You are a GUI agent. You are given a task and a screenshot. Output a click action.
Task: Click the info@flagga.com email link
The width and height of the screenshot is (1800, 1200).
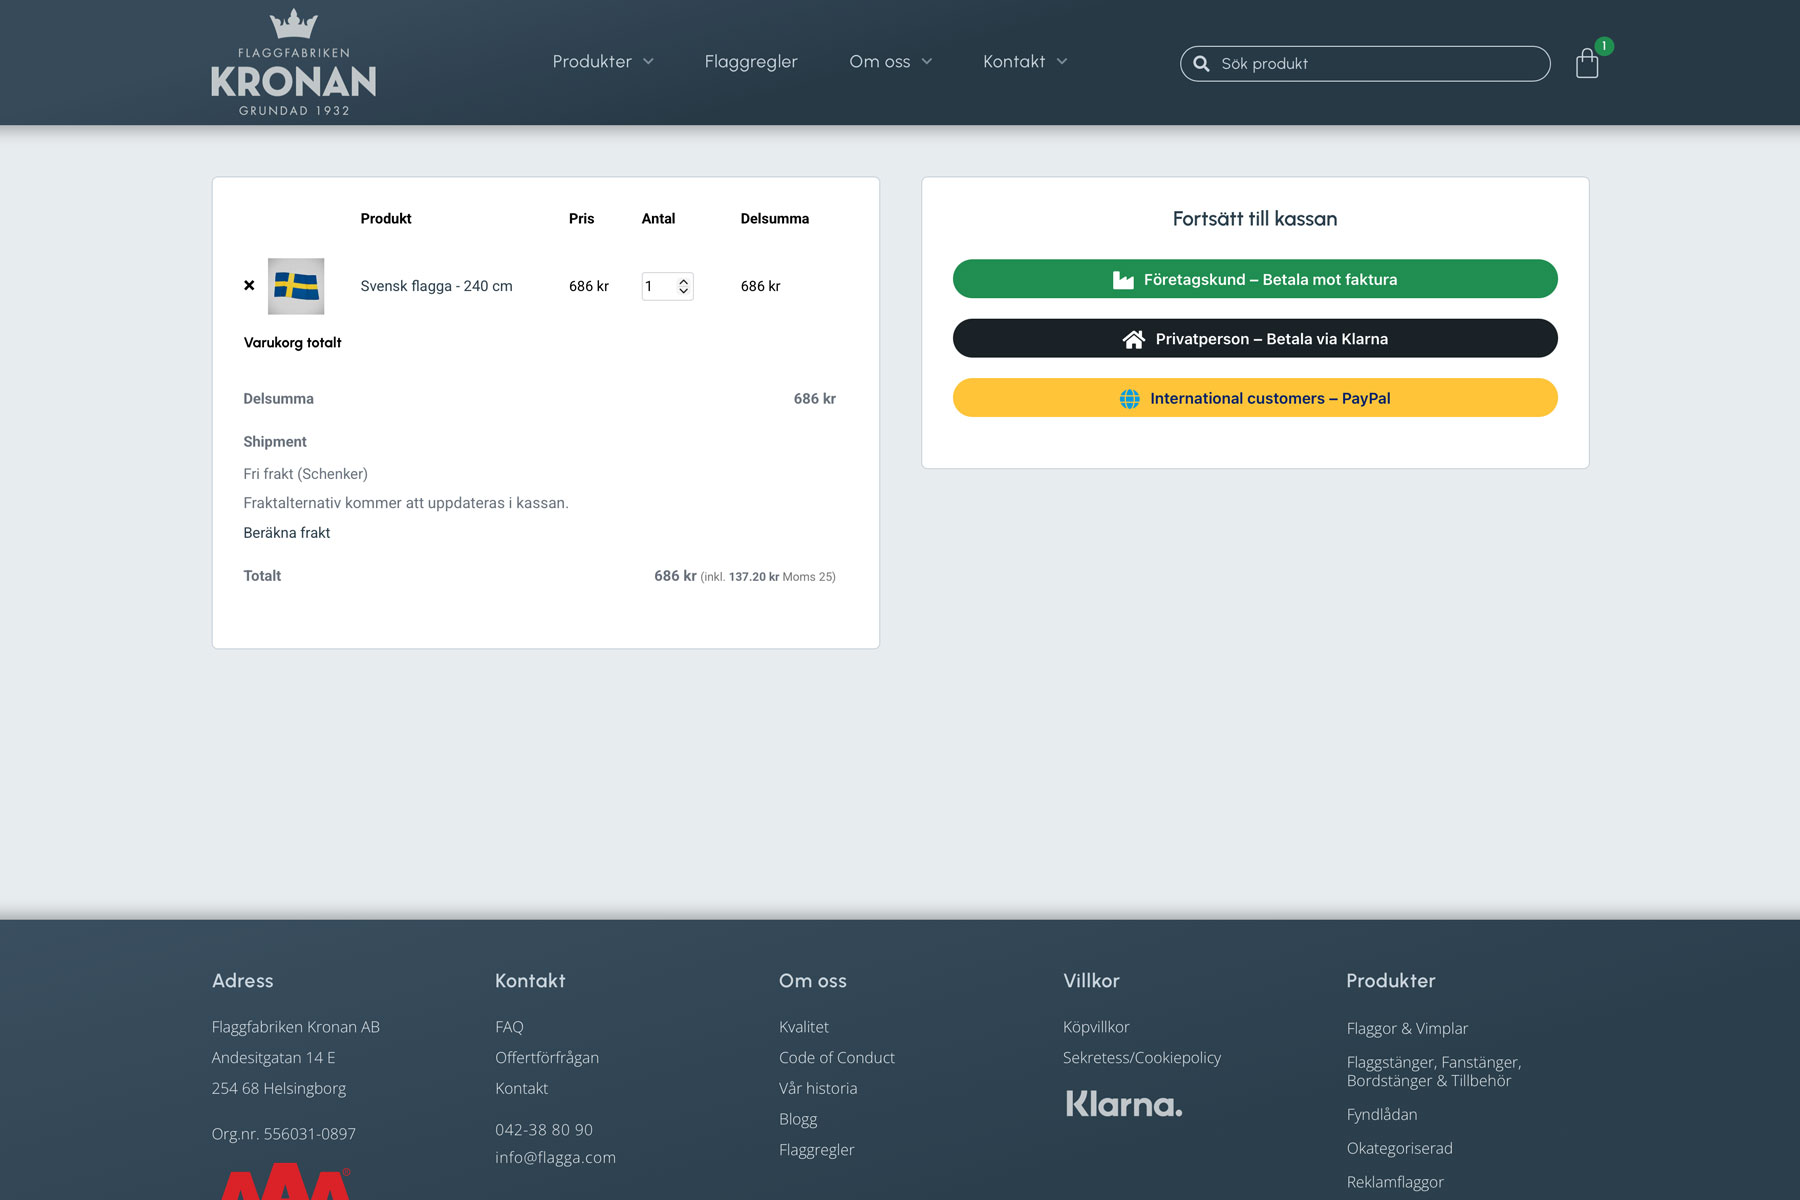555,1157
